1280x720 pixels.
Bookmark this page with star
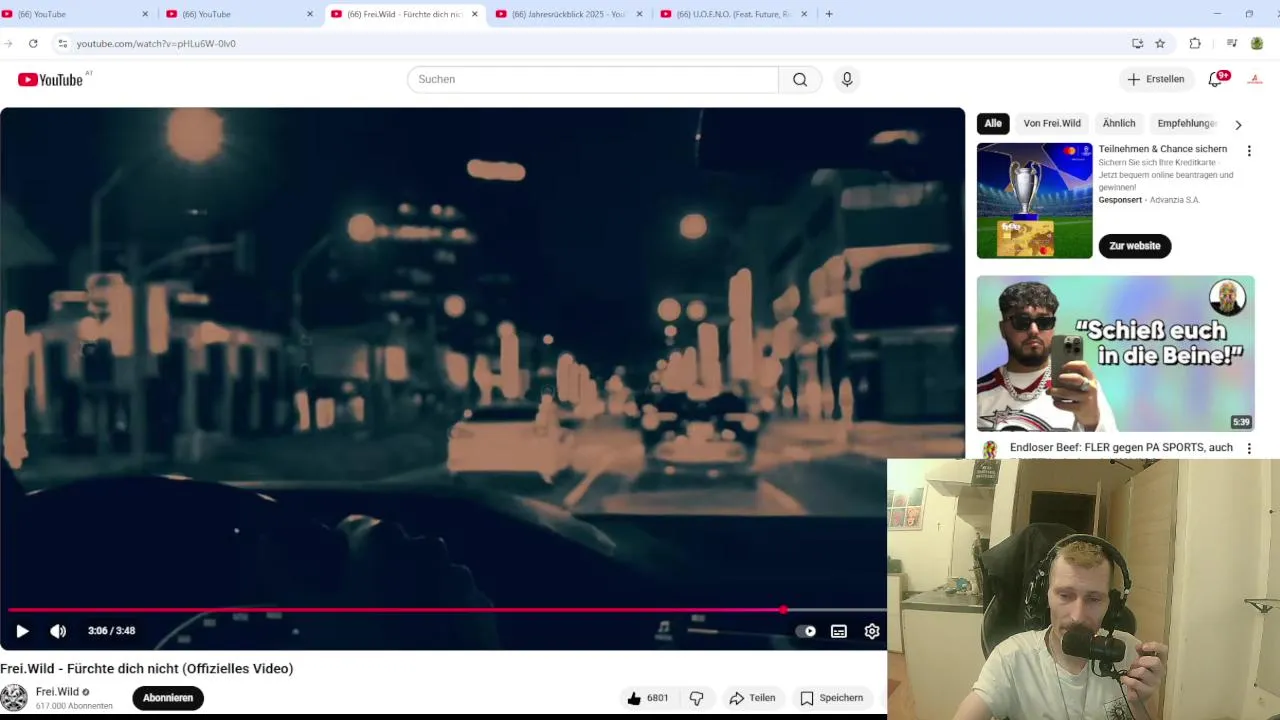[x=1160, y=43]
